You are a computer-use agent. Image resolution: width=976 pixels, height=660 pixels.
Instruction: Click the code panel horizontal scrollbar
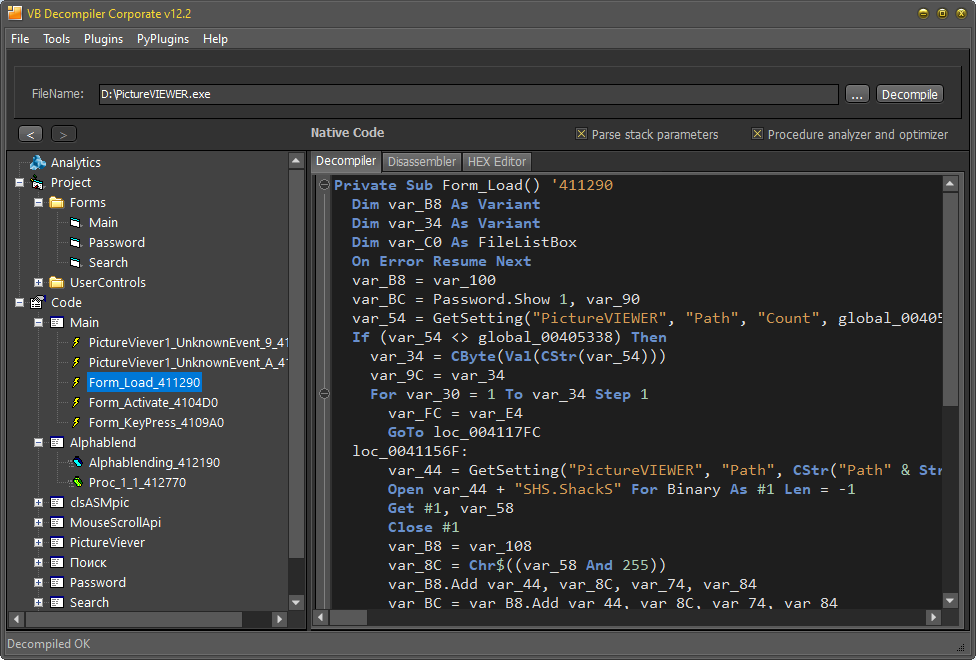[627, 617]
